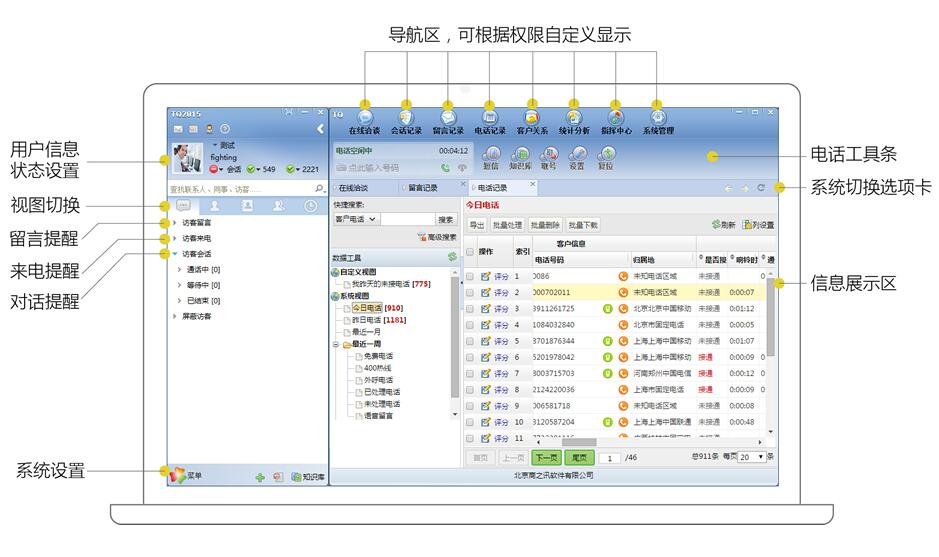Open the 客户关系 navigation icon
Screen dimensions: 939x557
coord(532,121)
